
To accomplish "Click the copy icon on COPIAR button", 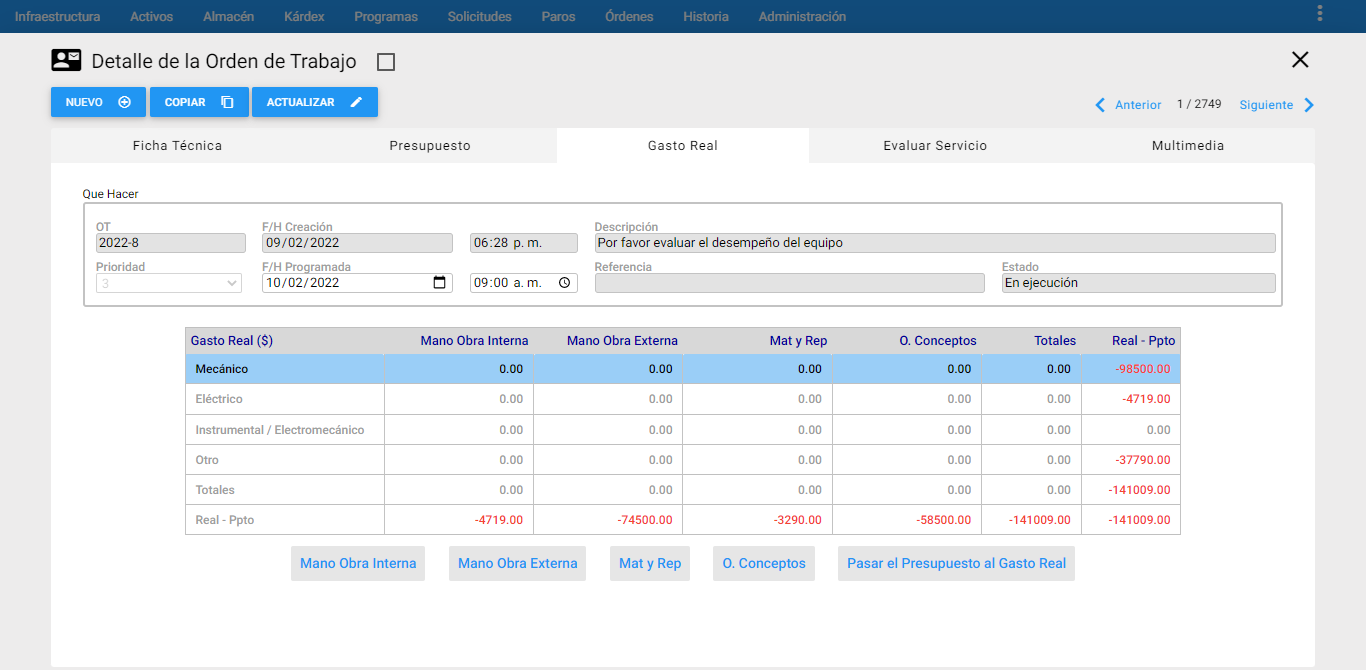I will pos(227,102).
